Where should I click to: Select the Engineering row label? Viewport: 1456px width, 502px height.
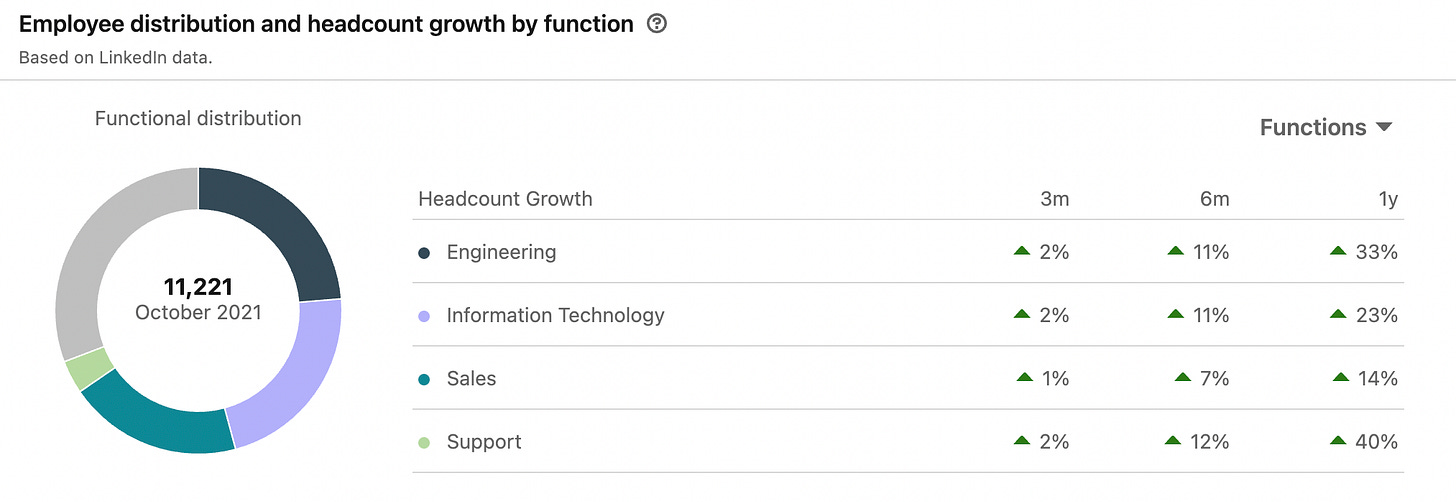point(501,252)
